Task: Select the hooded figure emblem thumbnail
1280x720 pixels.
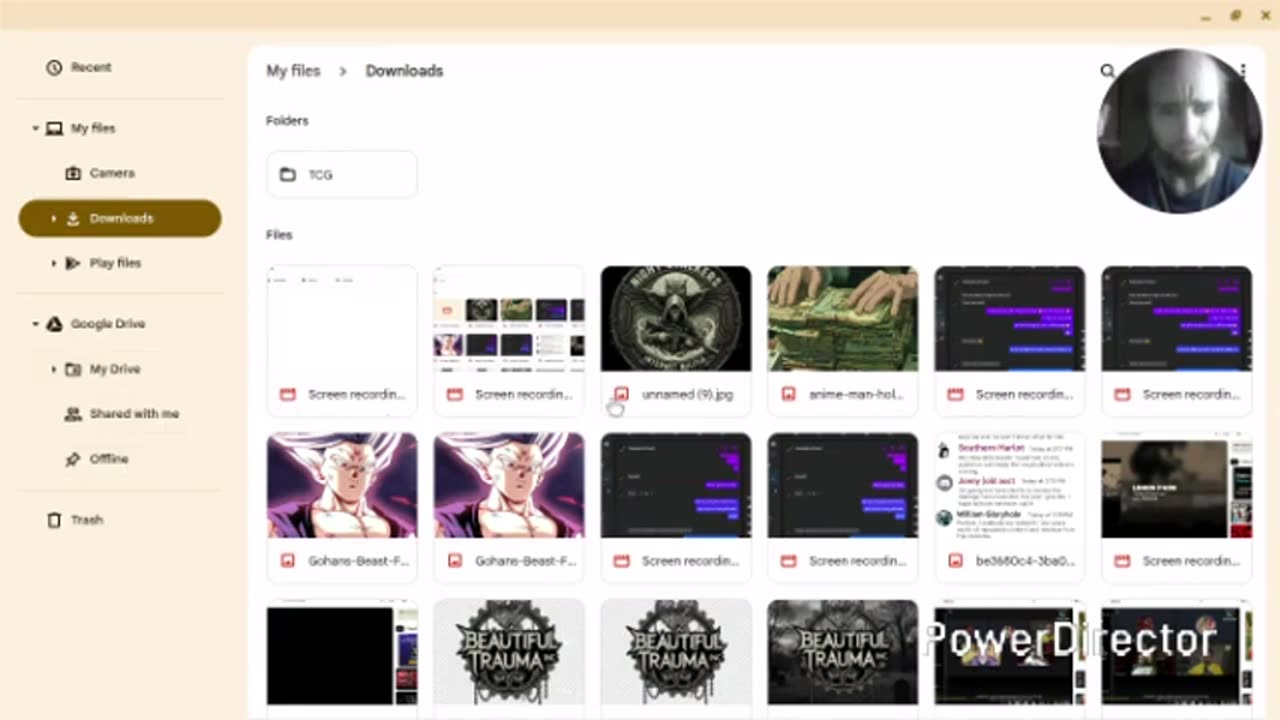Action: (676, 319)
